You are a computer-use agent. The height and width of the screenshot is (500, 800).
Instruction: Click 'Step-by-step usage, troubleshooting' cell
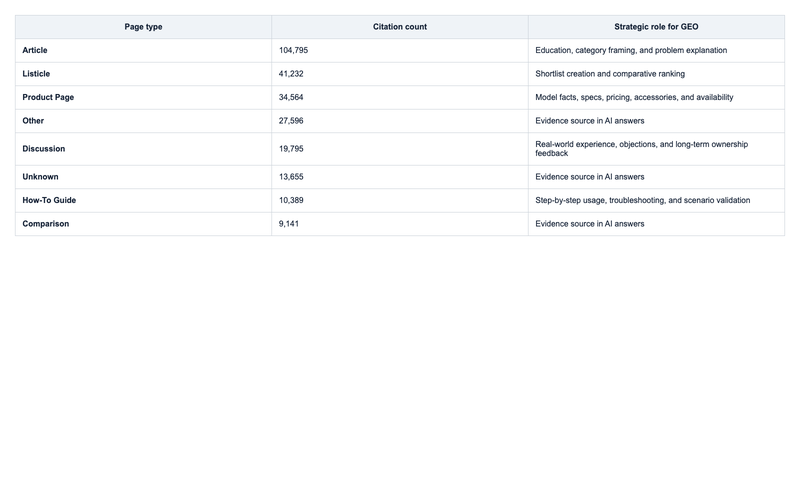(656, 201)
